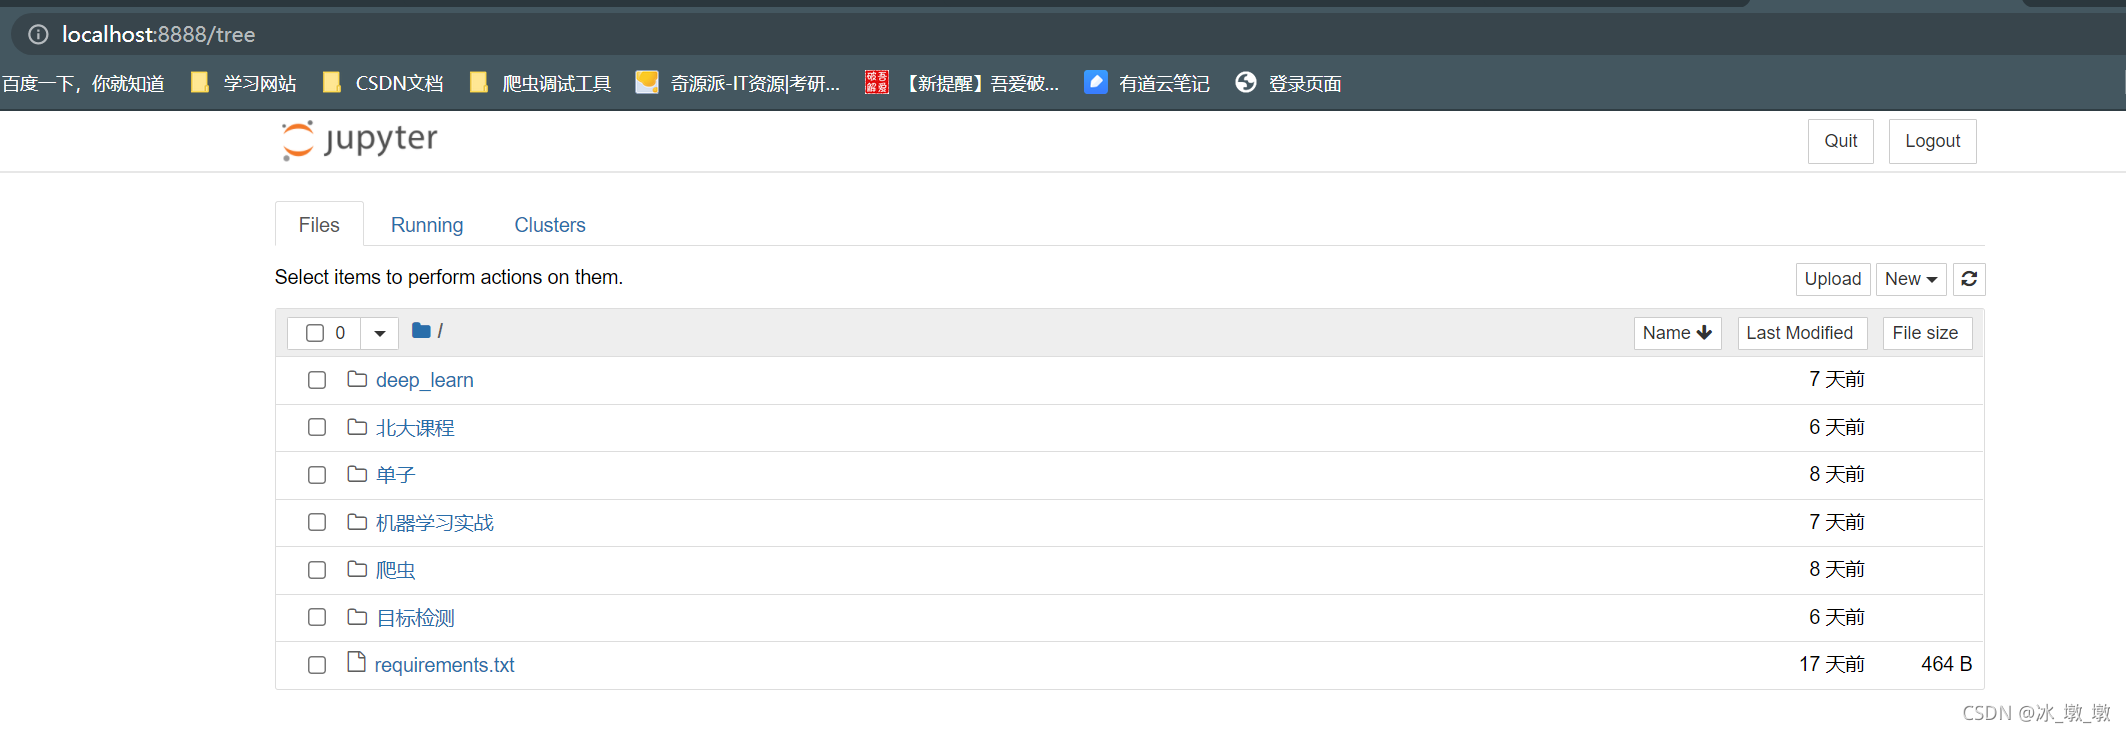Check the box for 机器学习实战
2126x733 pixels.
pyautogui.click(x=317, y=522)
